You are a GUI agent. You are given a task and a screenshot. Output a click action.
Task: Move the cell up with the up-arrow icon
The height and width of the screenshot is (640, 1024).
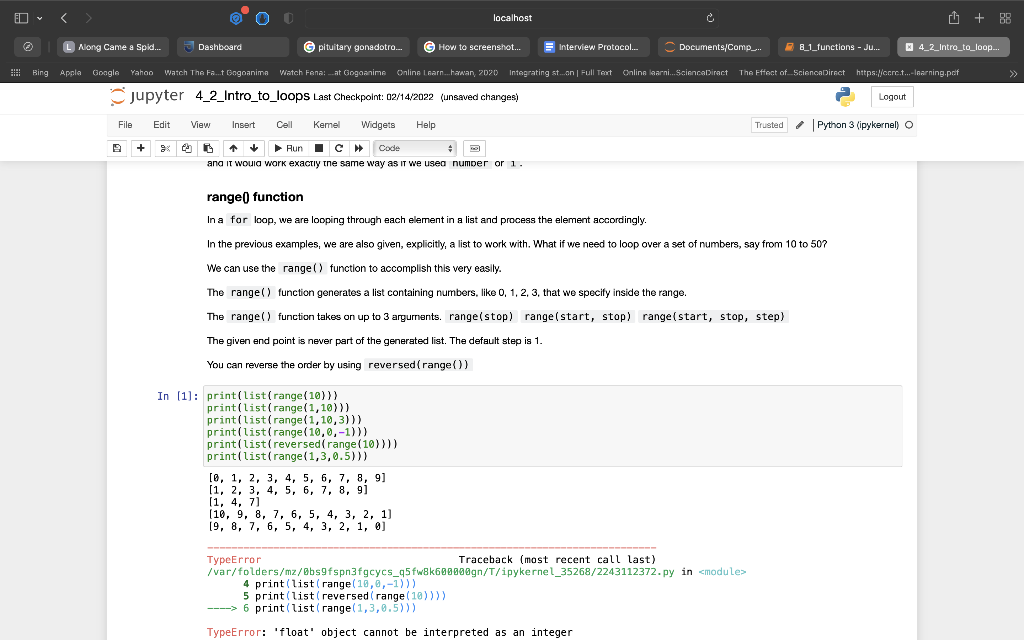(x=235, y=148)
